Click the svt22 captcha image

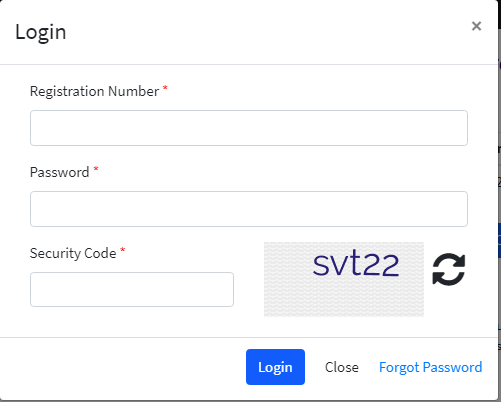coord(344,279)
